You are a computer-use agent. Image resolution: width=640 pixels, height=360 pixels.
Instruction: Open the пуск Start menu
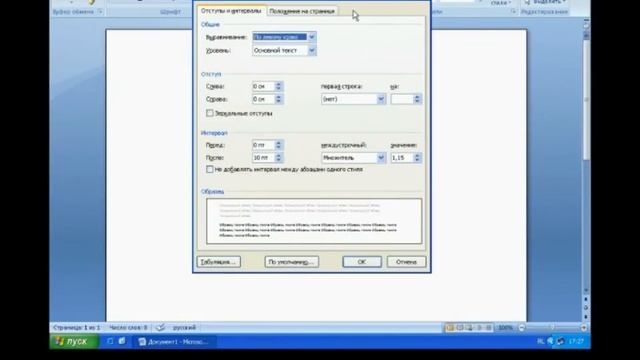point(74,341)
